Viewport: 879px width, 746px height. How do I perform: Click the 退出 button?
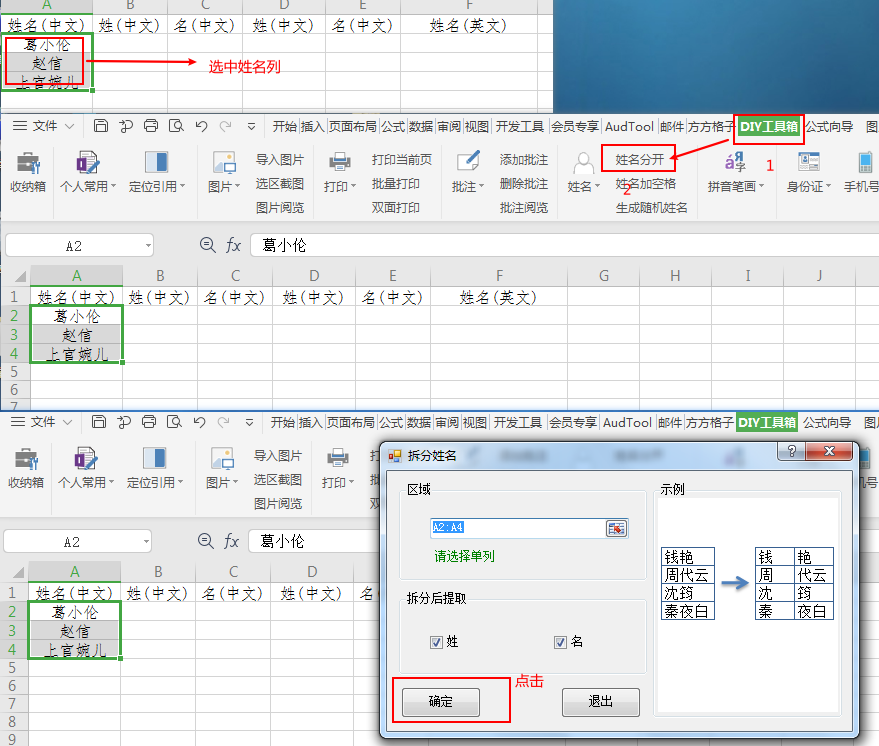point(600,702)
